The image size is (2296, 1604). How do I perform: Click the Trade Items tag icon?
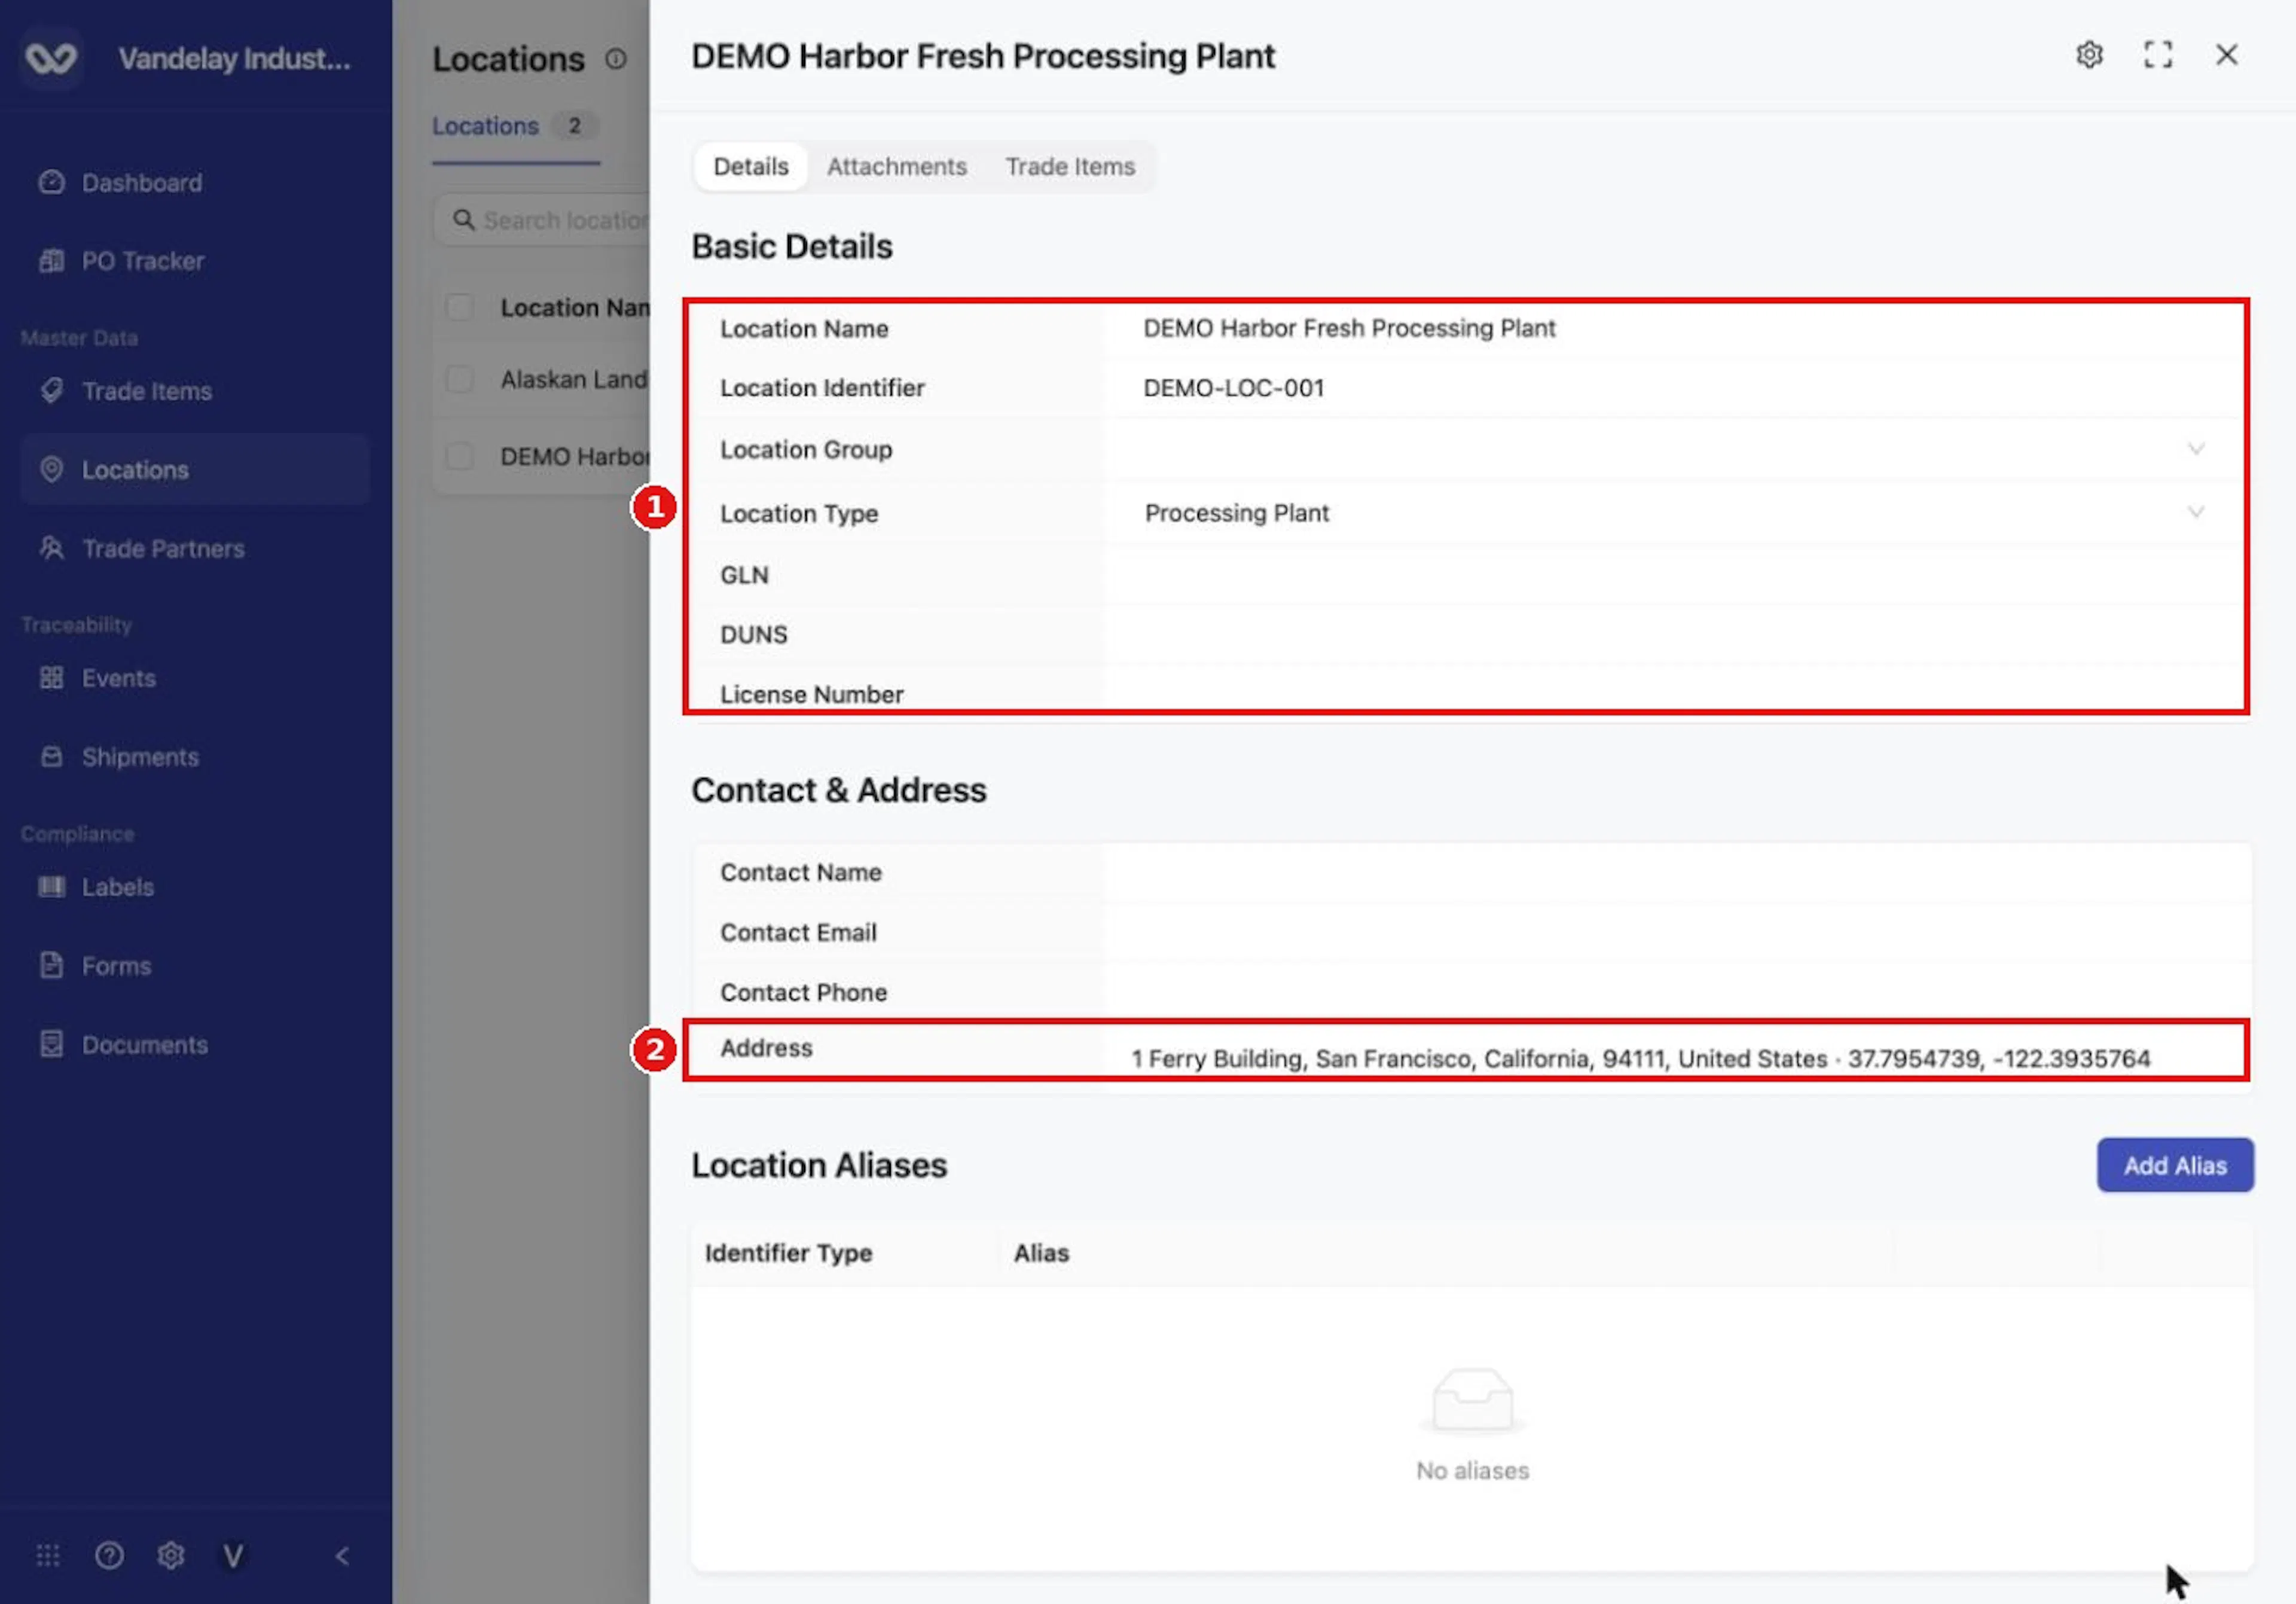pyautogui.click(x=51, y=390)
